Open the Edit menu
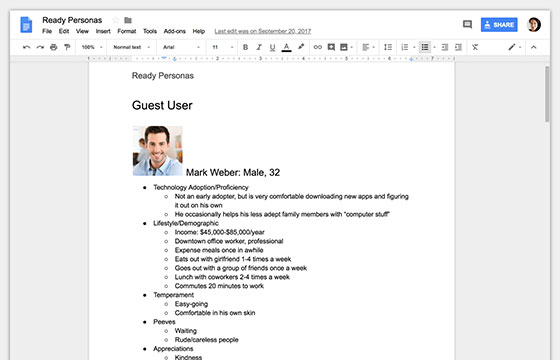 coord(64,31)
